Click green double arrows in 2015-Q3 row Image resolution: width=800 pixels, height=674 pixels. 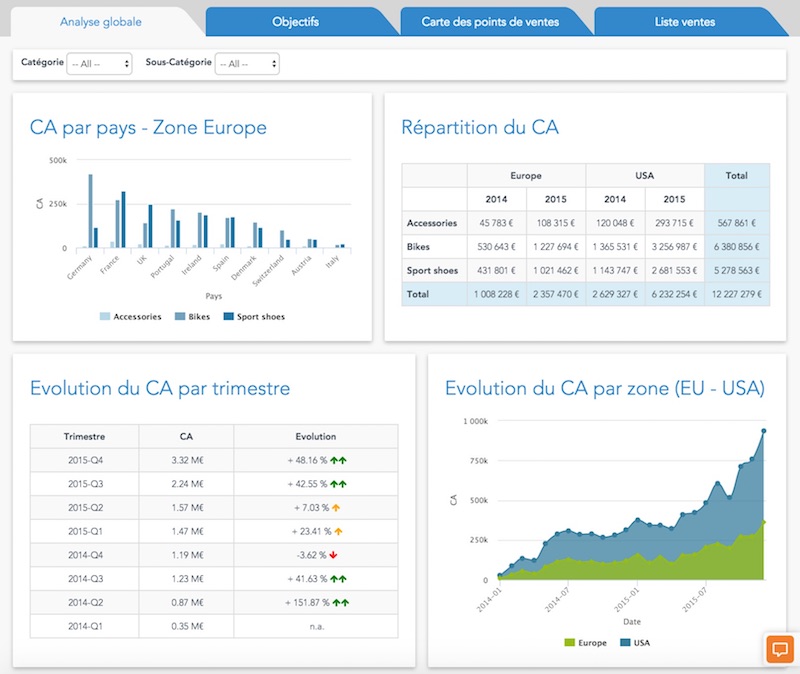pos(338,484)
